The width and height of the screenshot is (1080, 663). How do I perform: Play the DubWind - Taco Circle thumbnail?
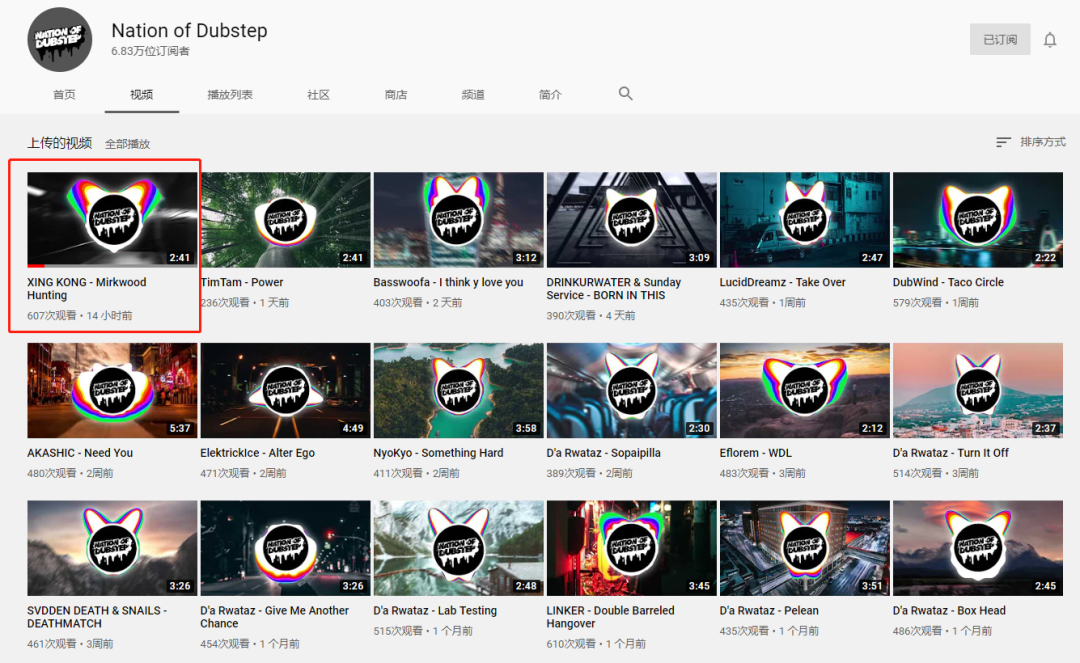tap(977, 220)
